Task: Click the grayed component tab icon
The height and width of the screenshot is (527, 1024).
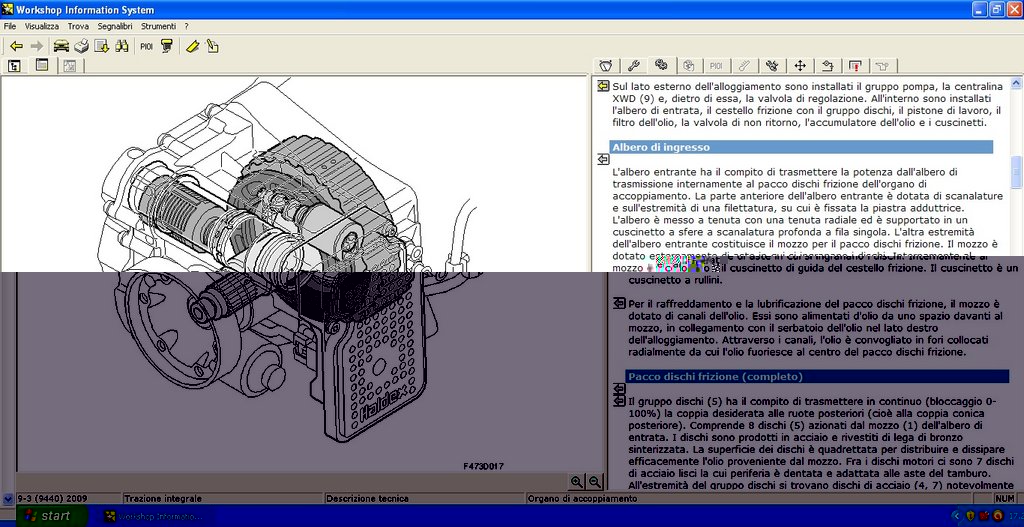Action: (688, 65)
